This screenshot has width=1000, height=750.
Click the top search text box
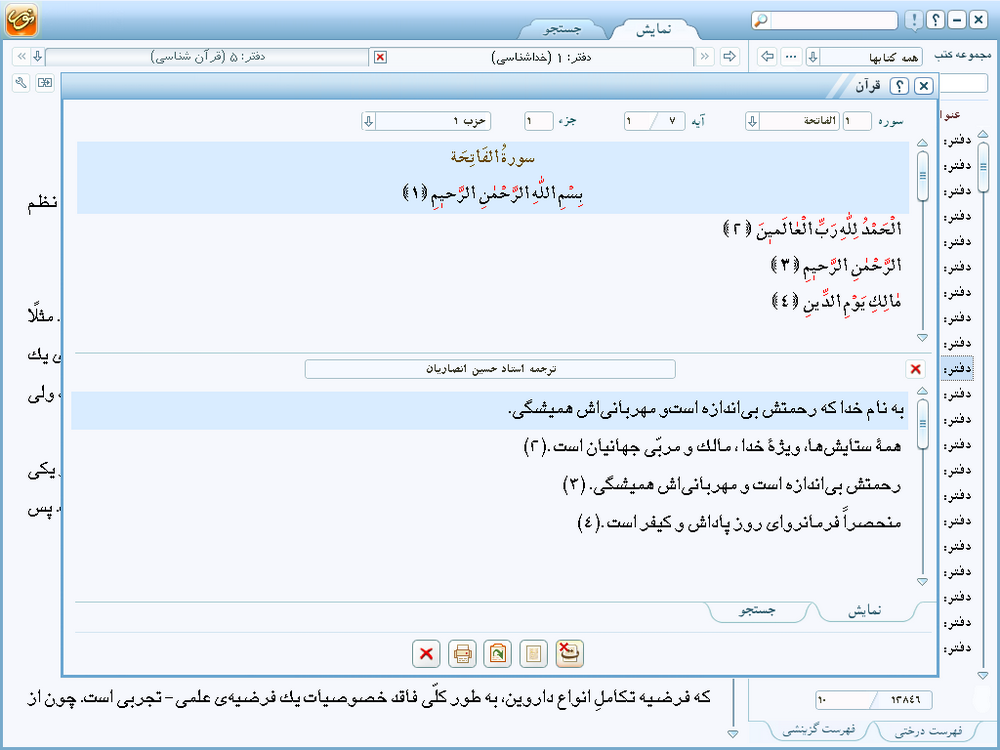pyautogui.click(x=834, y=20)
